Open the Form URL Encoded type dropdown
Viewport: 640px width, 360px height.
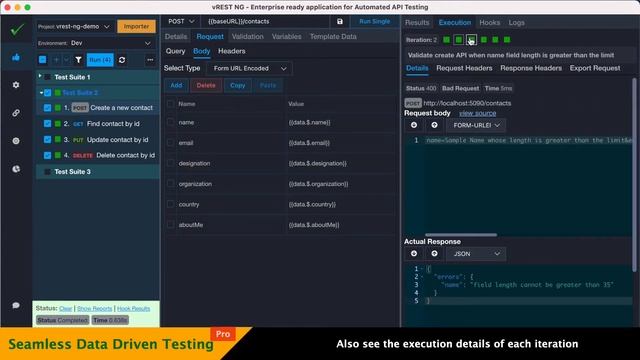click(x=249, y=69)
